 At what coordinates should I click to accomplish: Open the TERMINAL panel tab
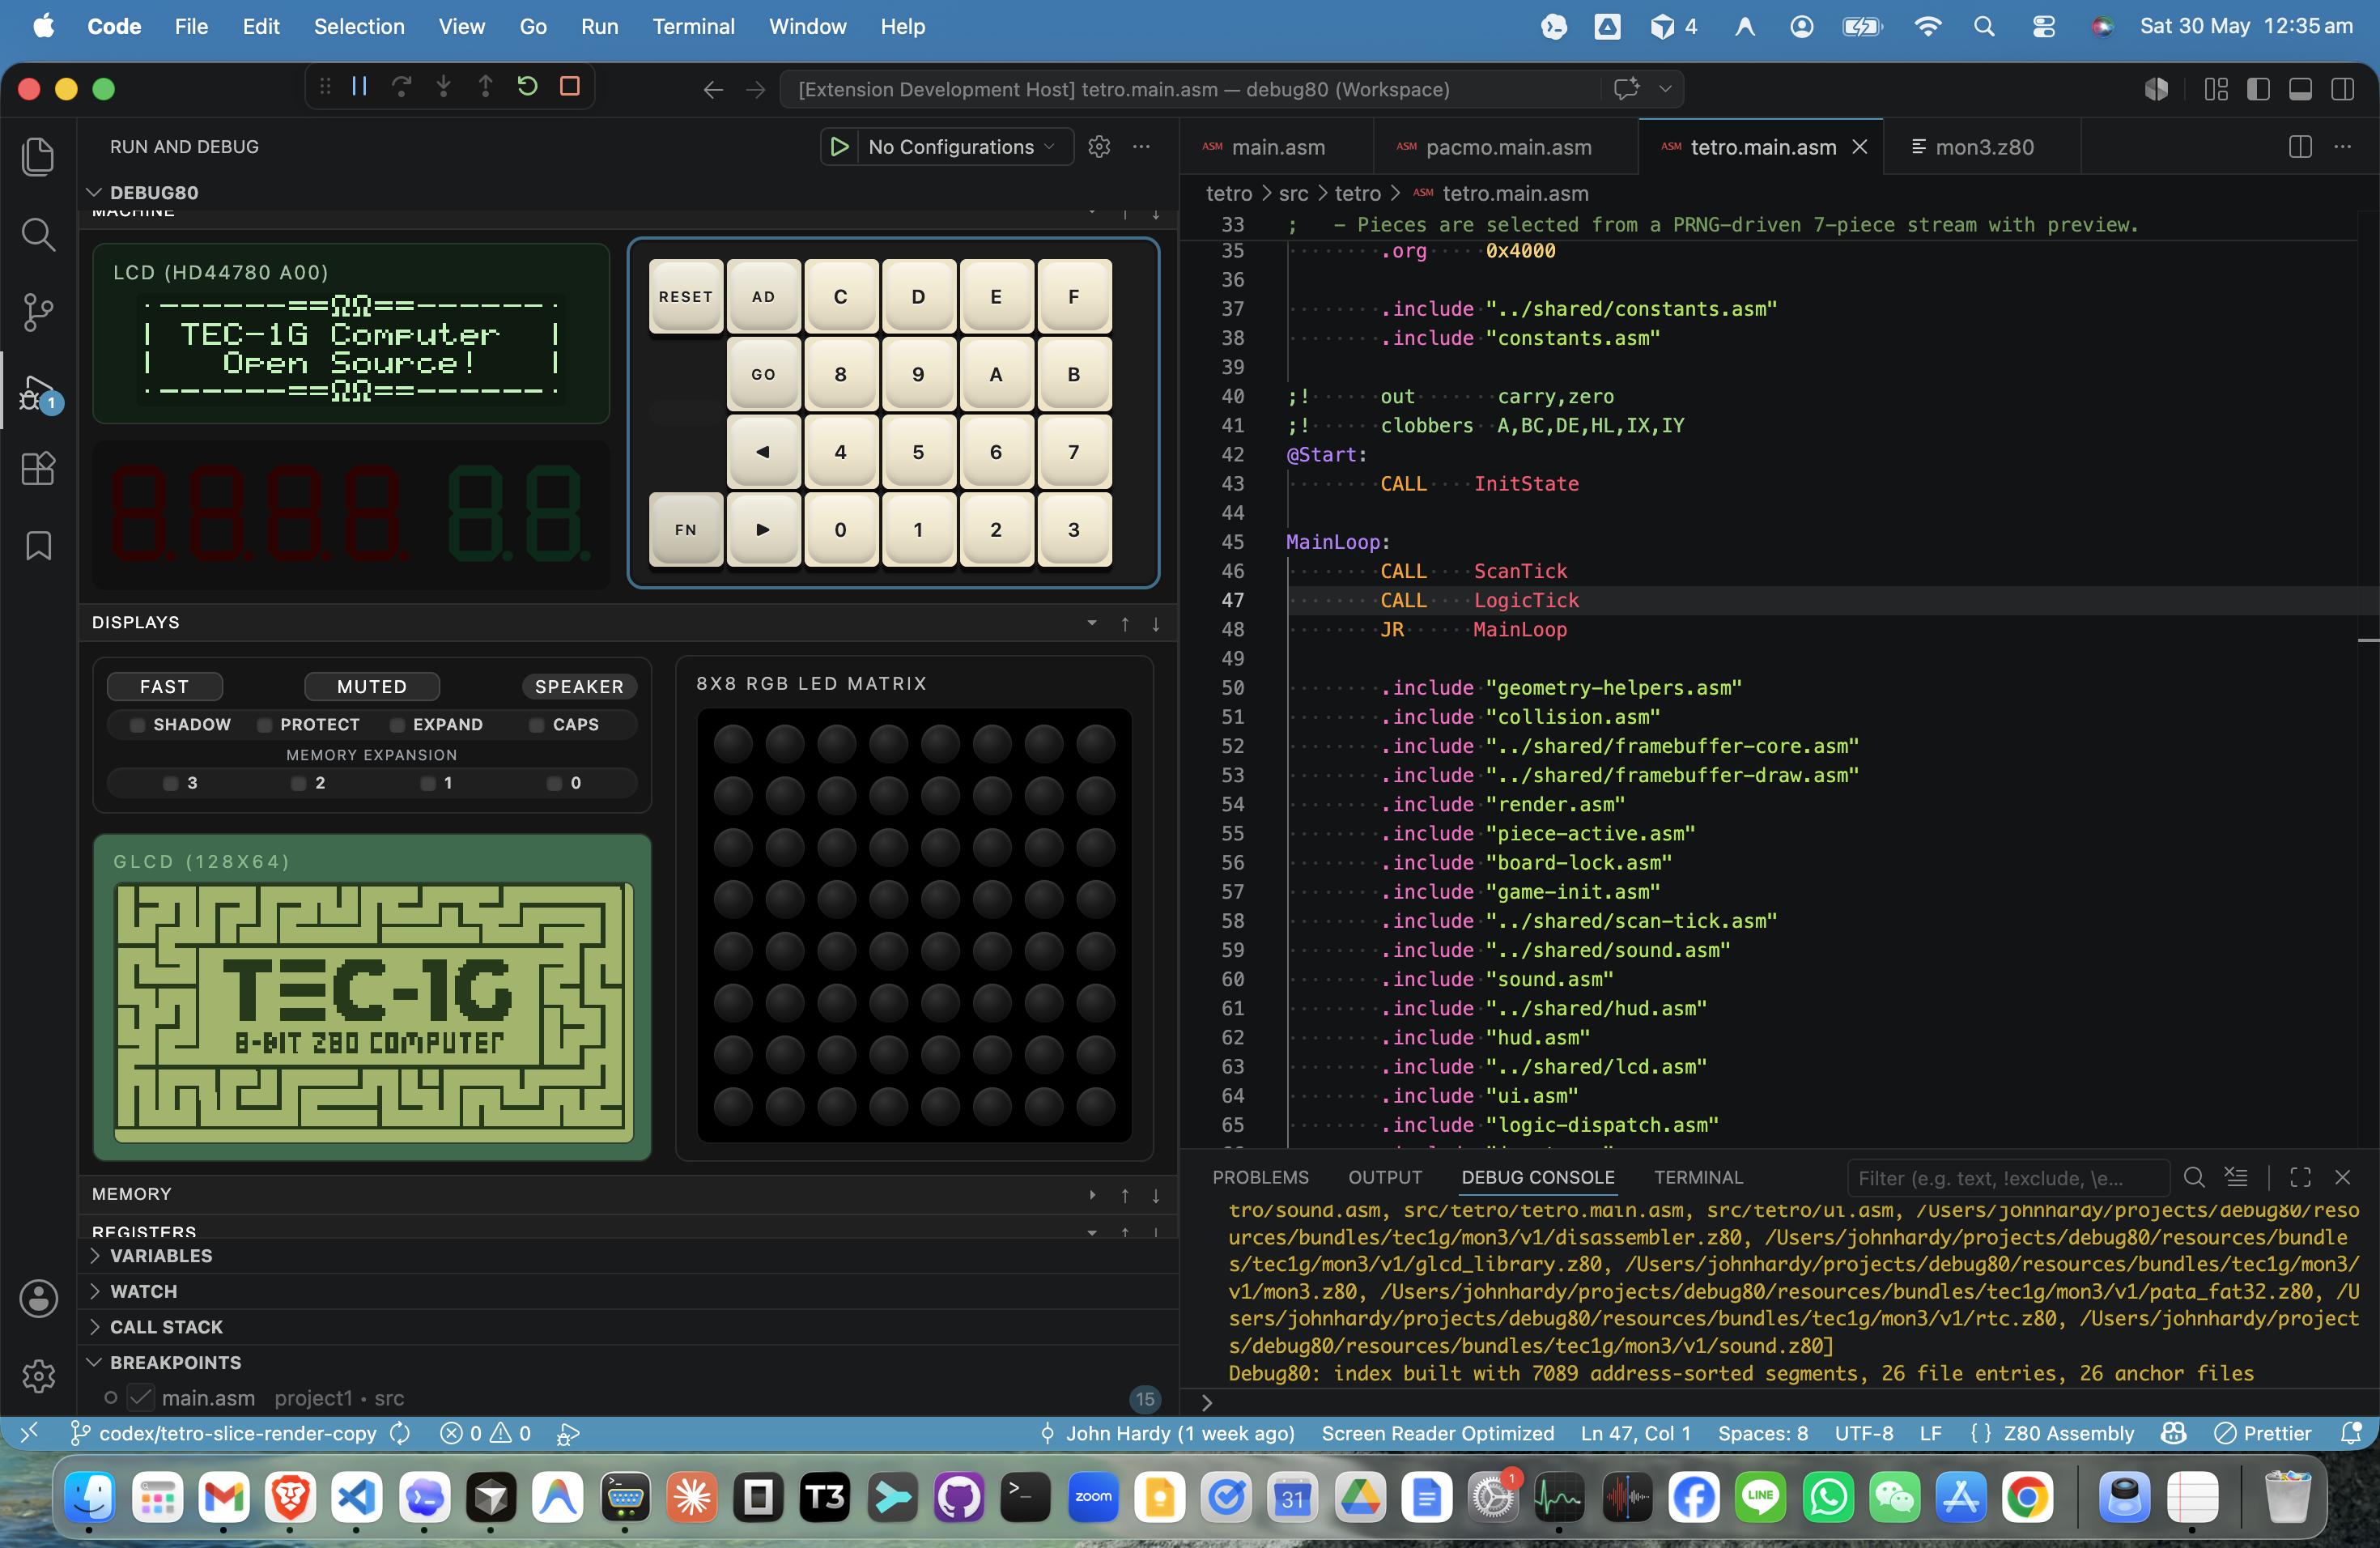[x=1698, y=1177]
